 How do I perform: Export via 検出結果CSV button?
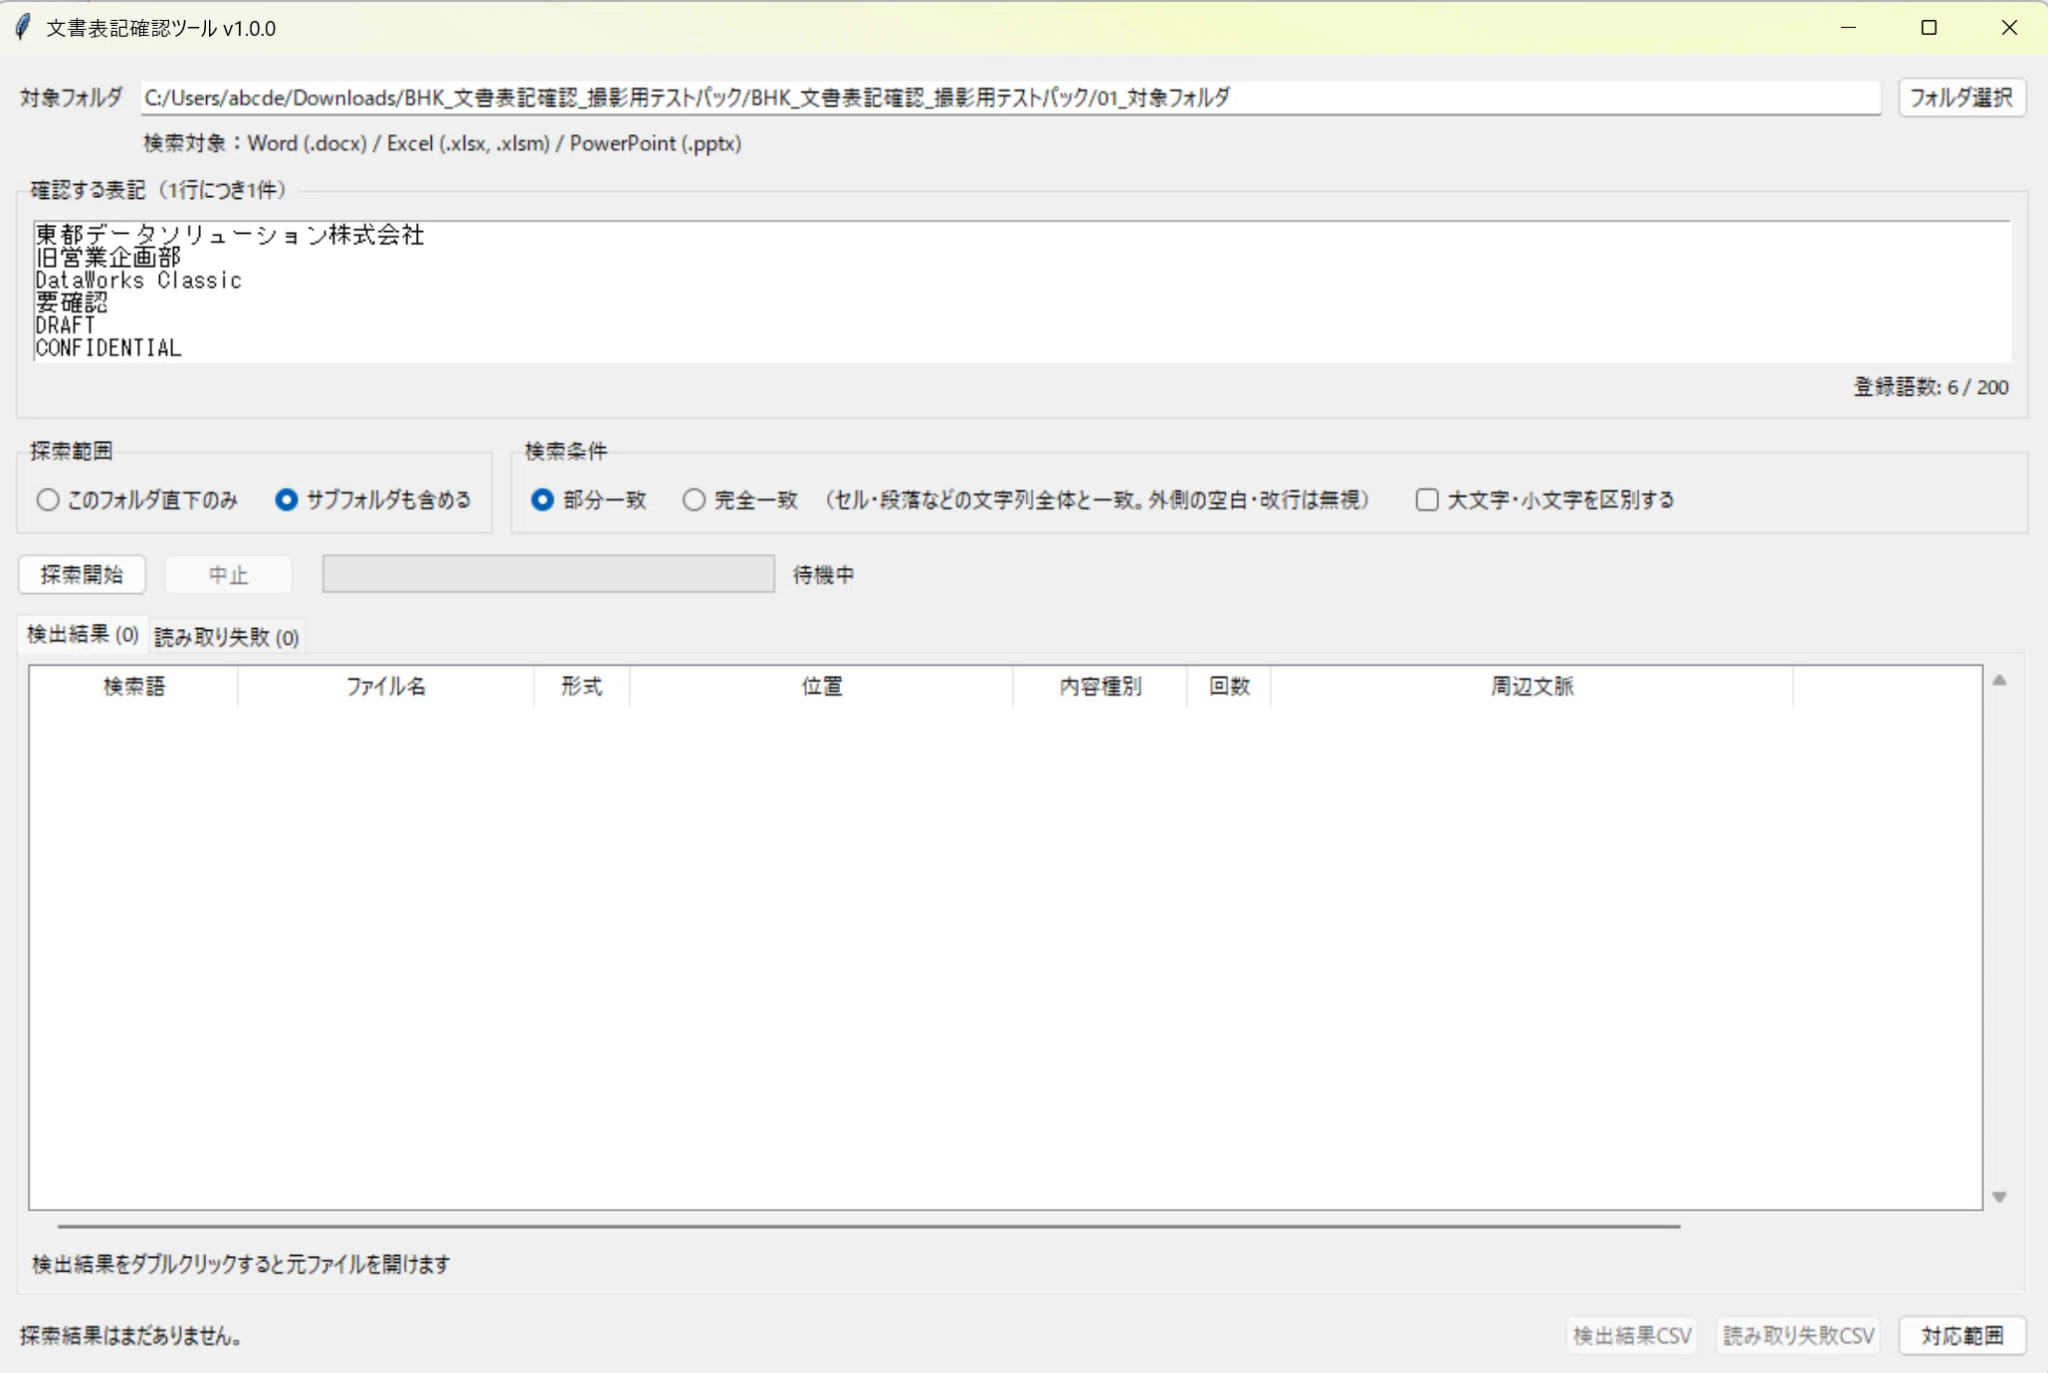pos(1632,1336)
